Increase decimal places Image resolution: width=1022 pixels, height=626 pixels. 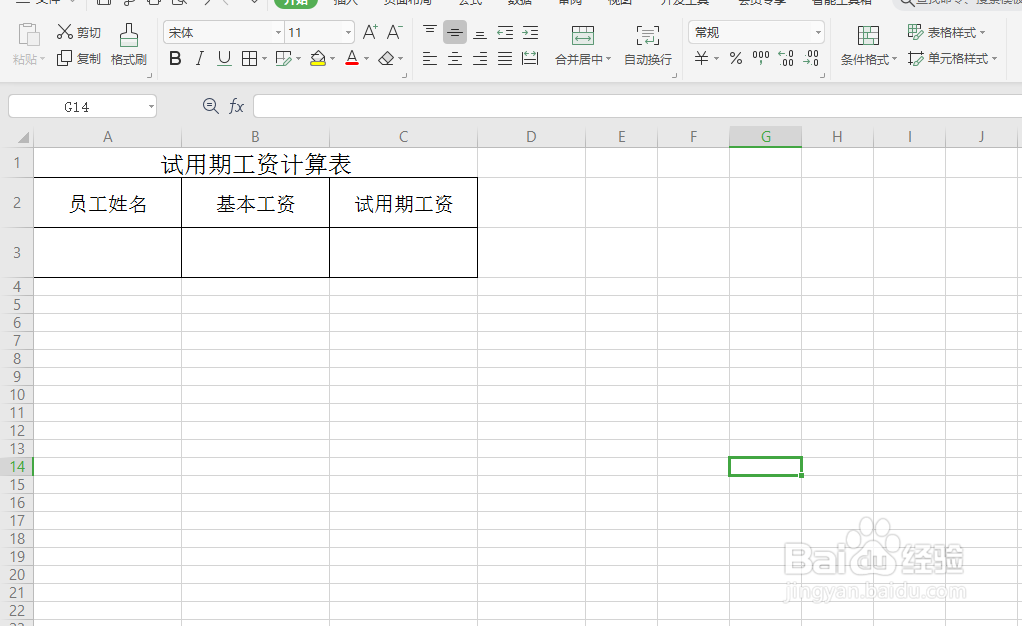tap(786, 59)
